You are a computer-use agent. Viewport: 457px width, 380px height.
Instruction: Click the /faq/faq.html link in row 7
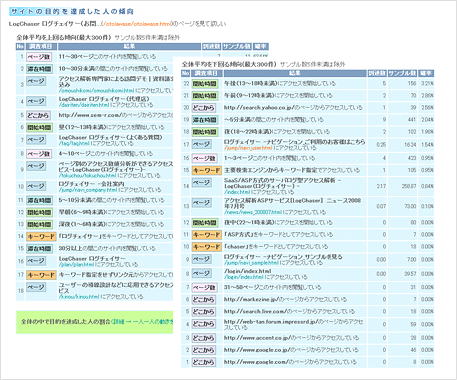point(74,143)
